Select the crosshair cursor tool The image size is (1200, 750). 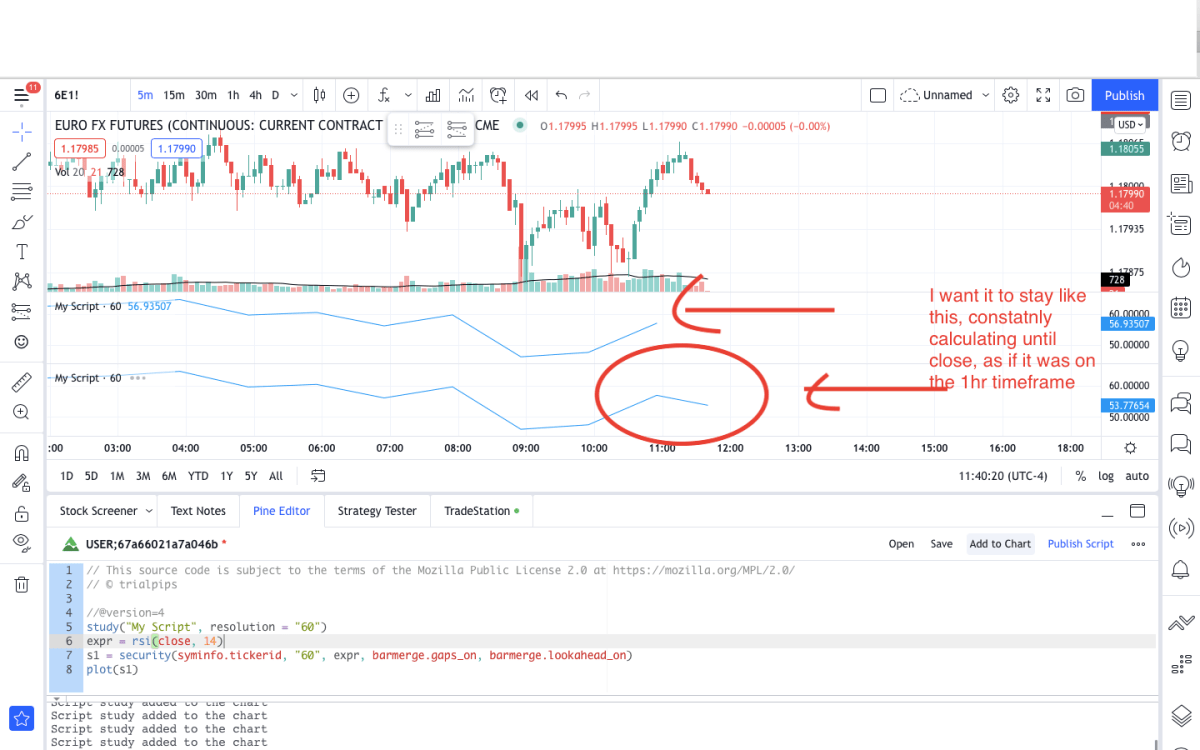[21, 130]
